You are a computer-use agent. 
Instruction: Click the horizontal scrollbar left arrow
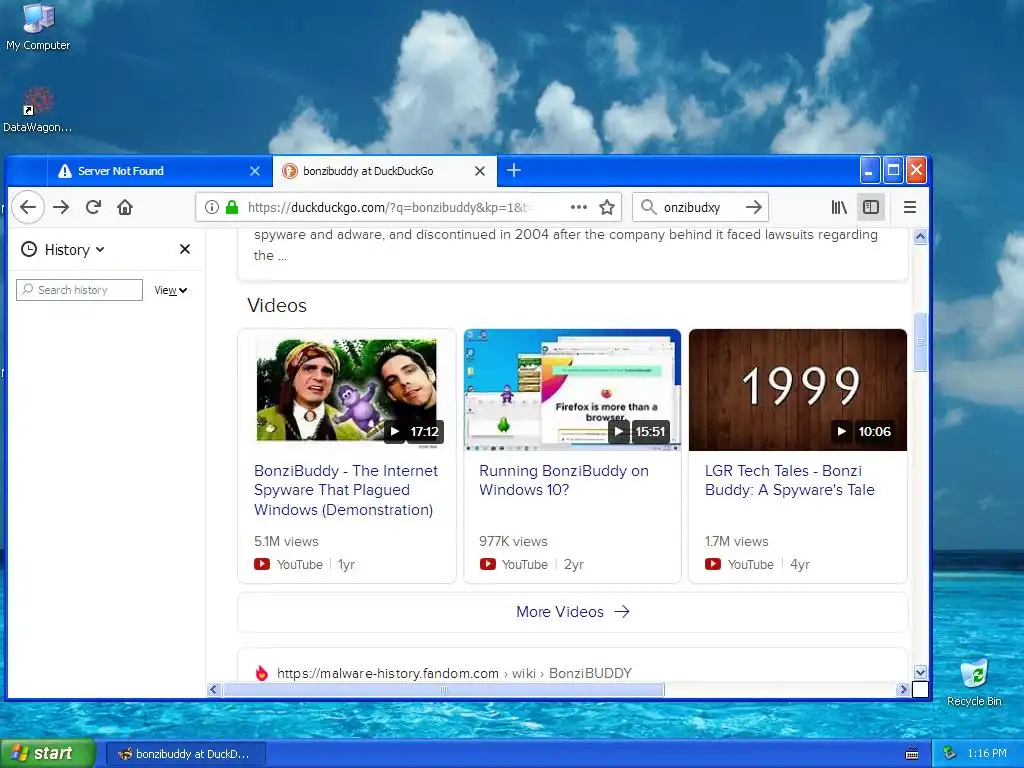[214, 690]
